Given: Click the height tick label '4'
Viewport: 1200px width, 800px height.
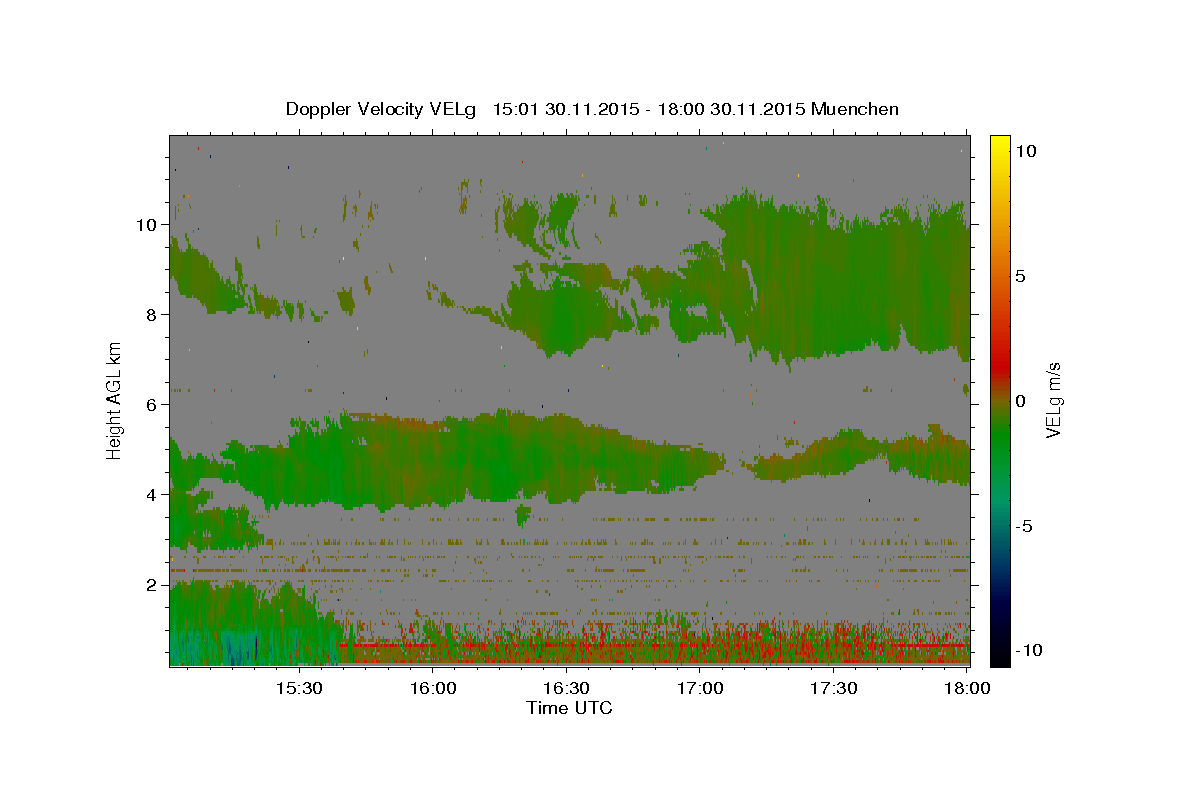Looking at the screenshot, I should pos(151,494).
